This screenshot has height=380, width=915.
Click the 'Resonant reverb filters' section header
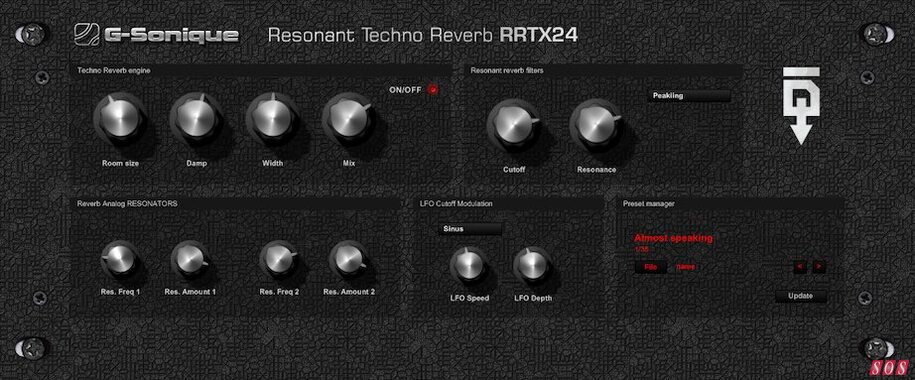pyautogui.click(x=507, y=71)
